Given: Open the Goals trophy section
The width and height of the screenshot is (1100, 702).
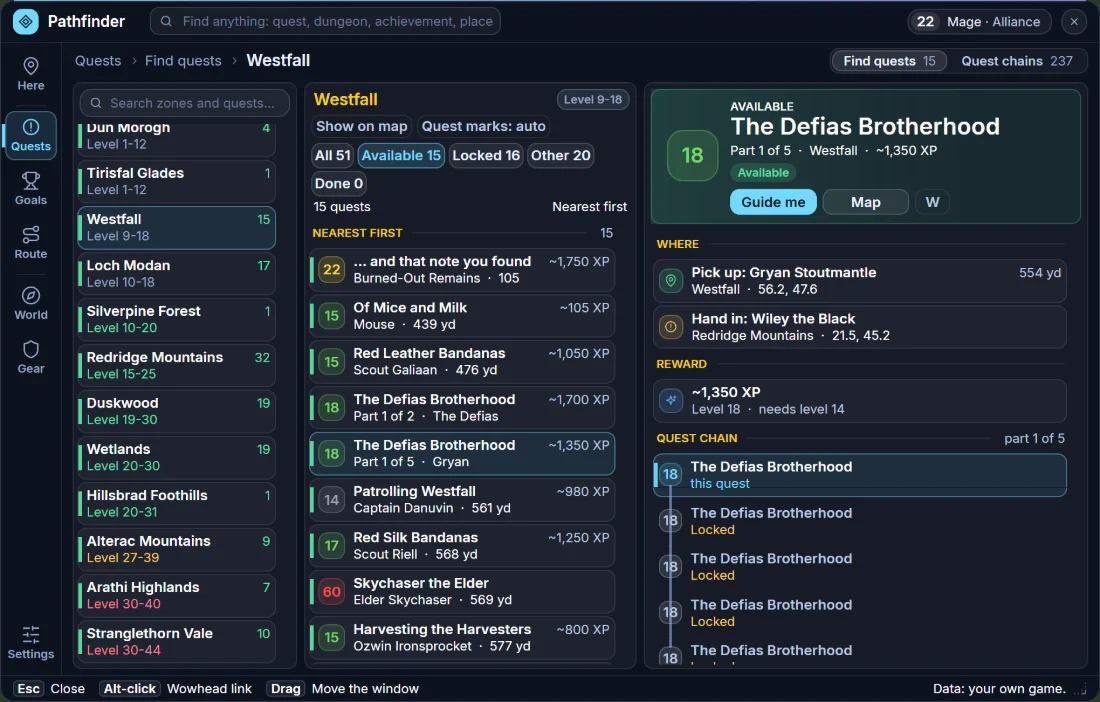Looking at the screenshot, I should point(31,189).
